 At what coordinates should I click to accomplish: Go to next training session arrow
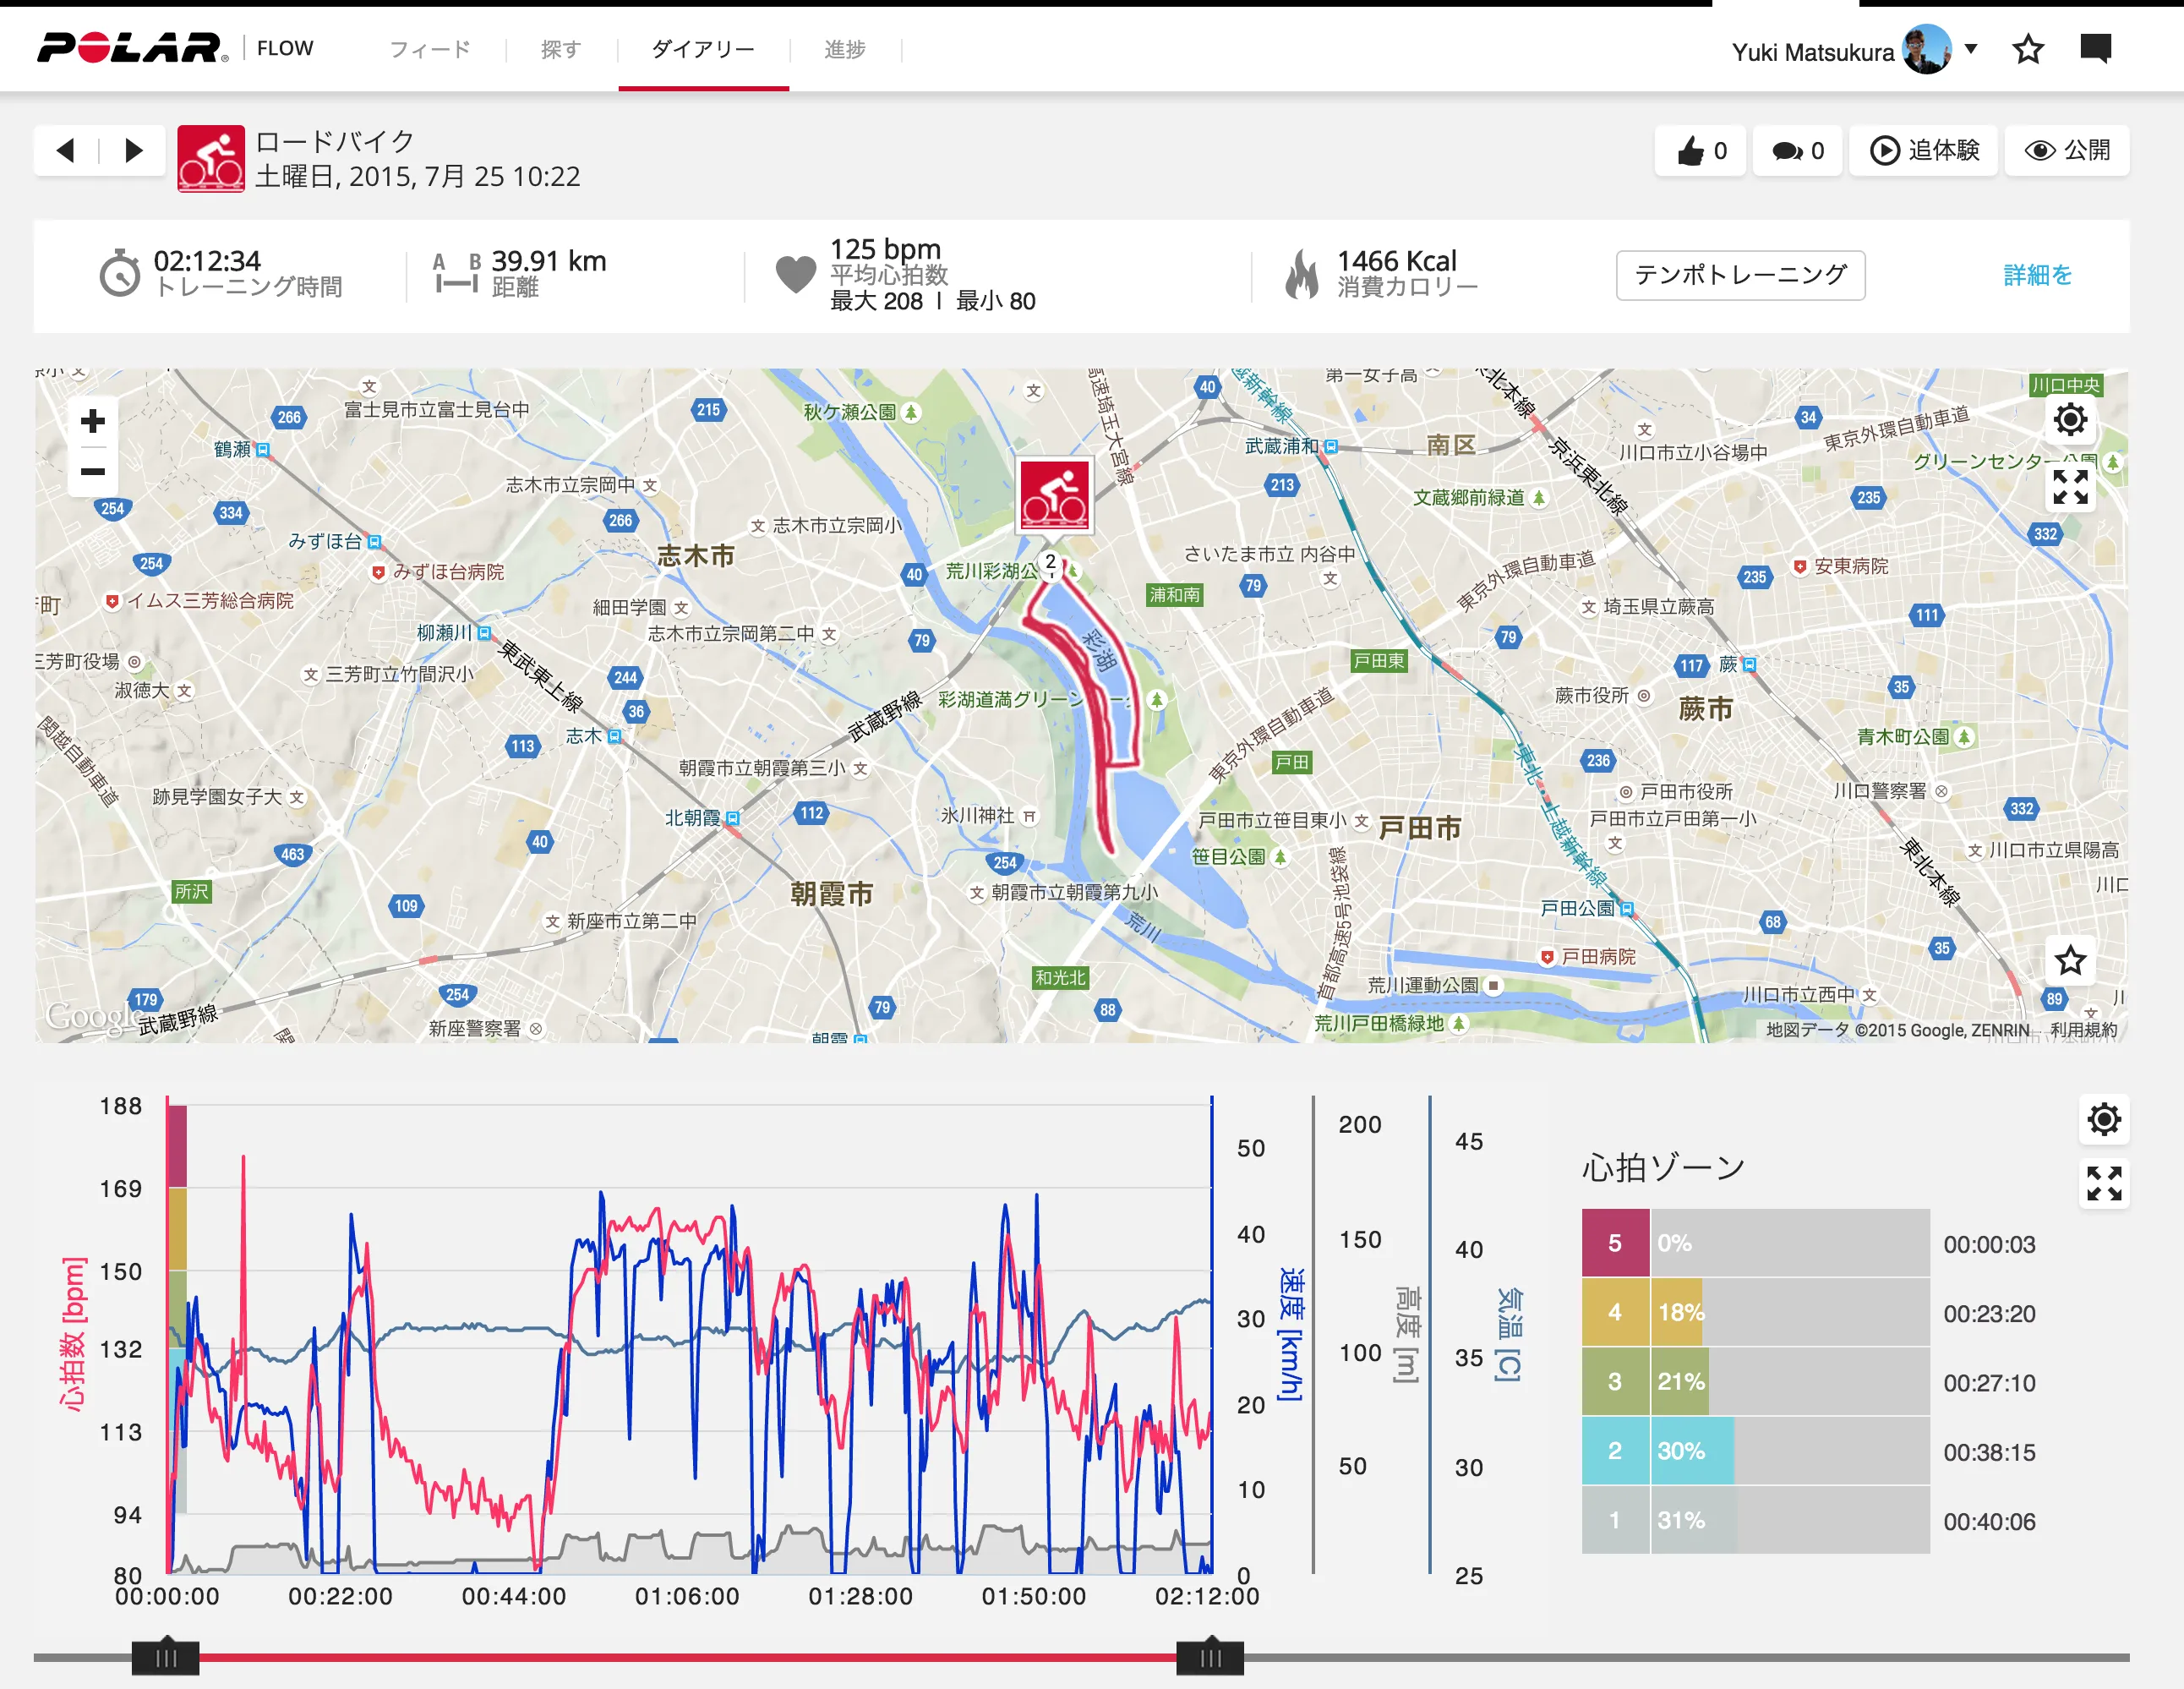pyautogui.click(x=133, y=151)
